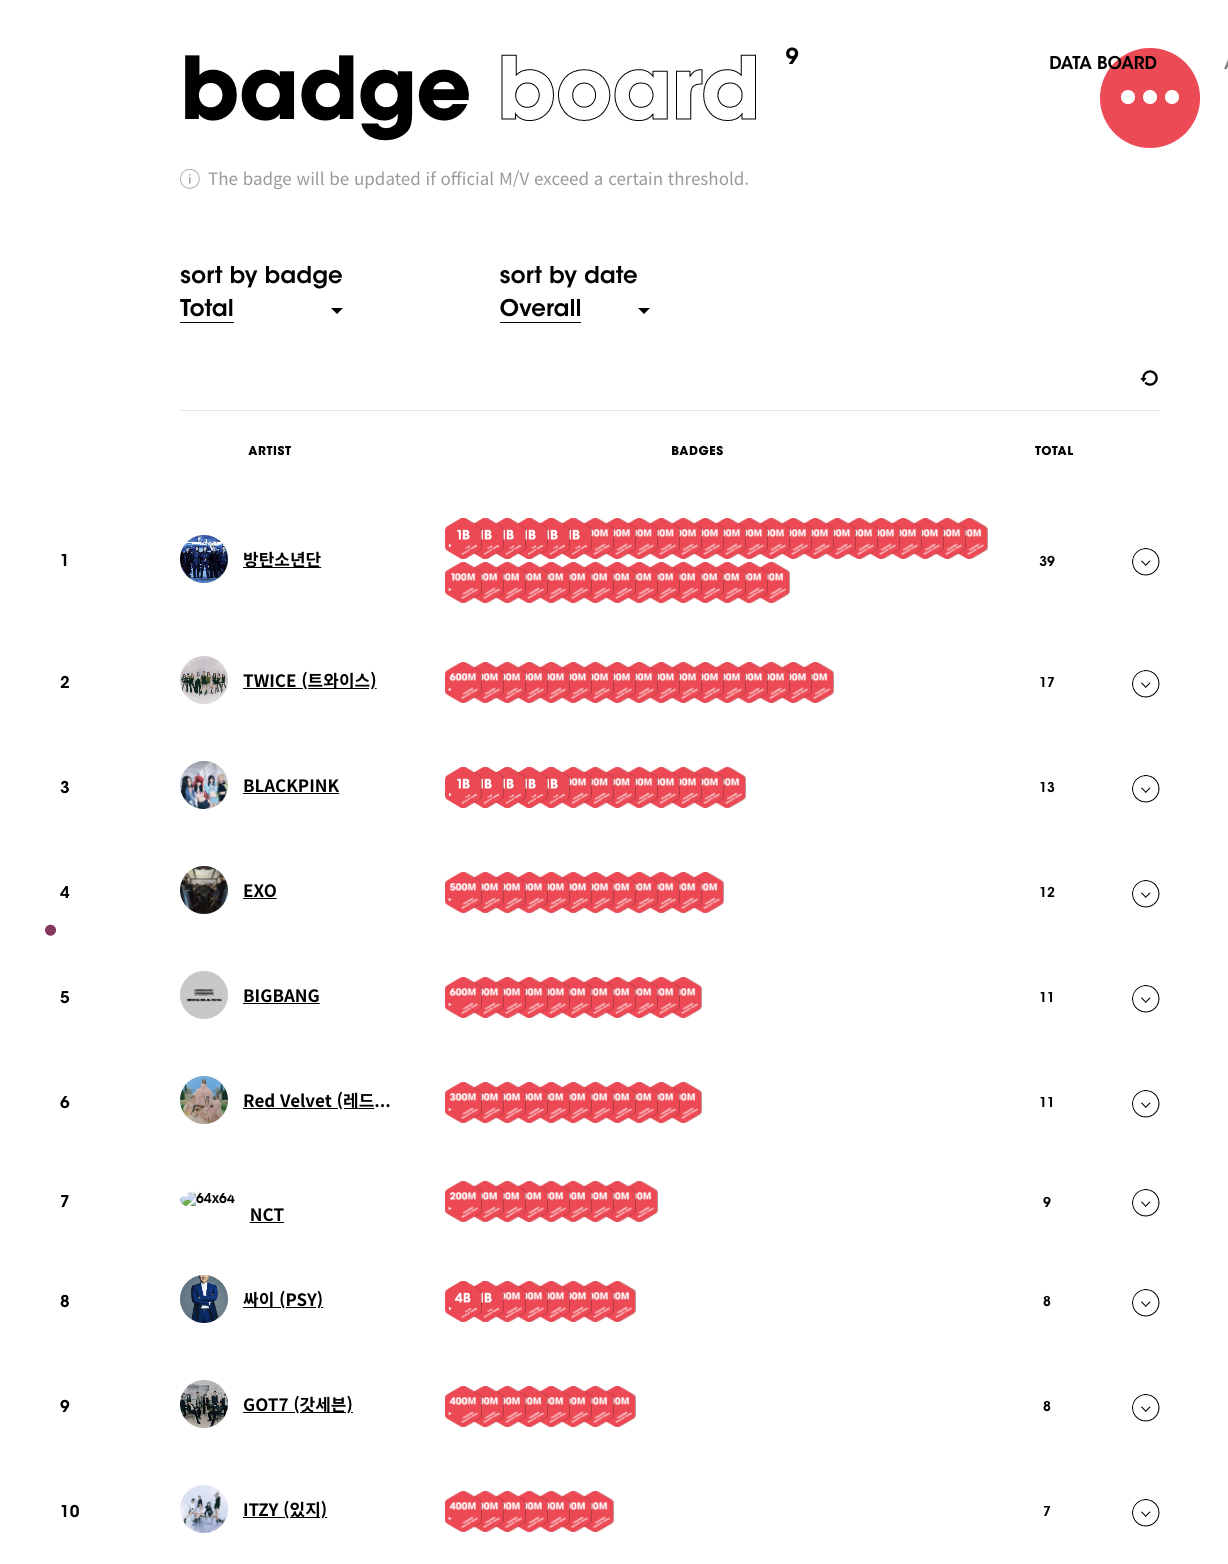Click the info icon beside badge notice
The height and width of the screenshot is (1564, 1228).
point(189,179)
